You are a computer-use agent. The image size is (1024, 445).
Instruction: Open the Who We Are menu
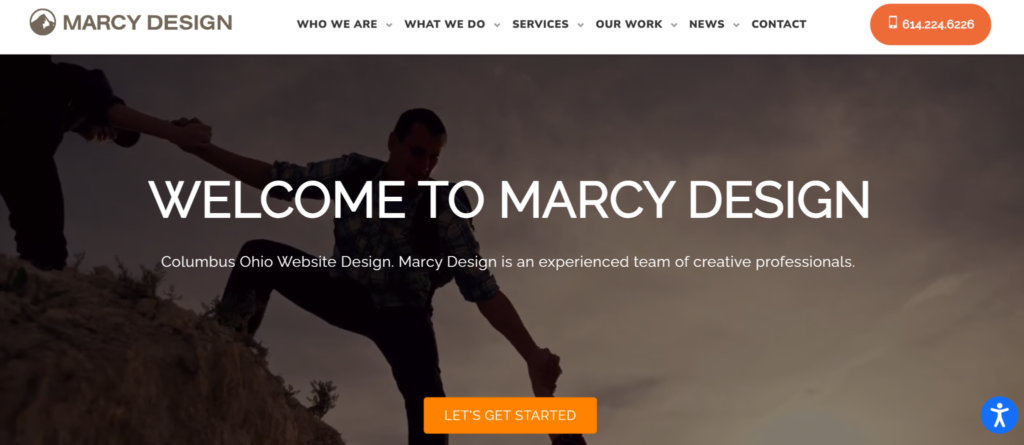point(337,24)
